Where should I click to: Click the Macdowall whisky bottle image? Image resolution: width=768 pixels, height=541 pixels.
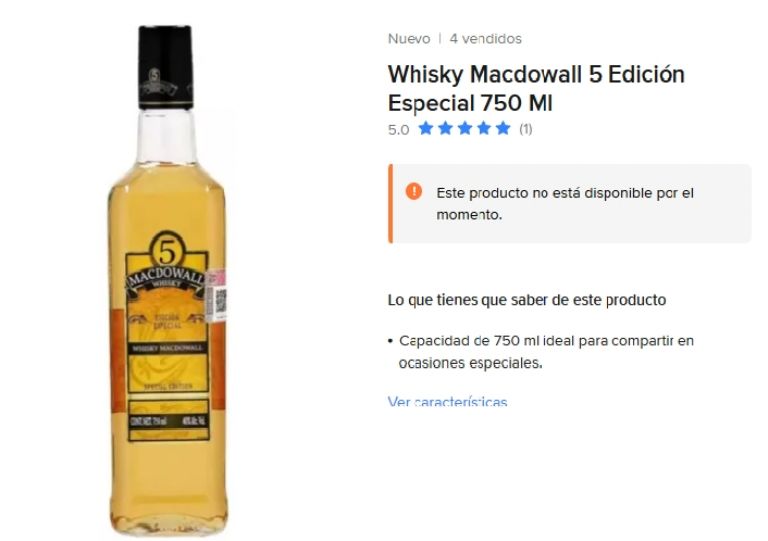coord(167,282)
